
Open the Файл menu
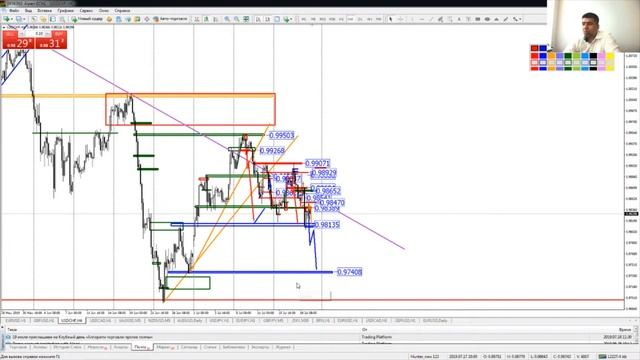coord(14,10)
